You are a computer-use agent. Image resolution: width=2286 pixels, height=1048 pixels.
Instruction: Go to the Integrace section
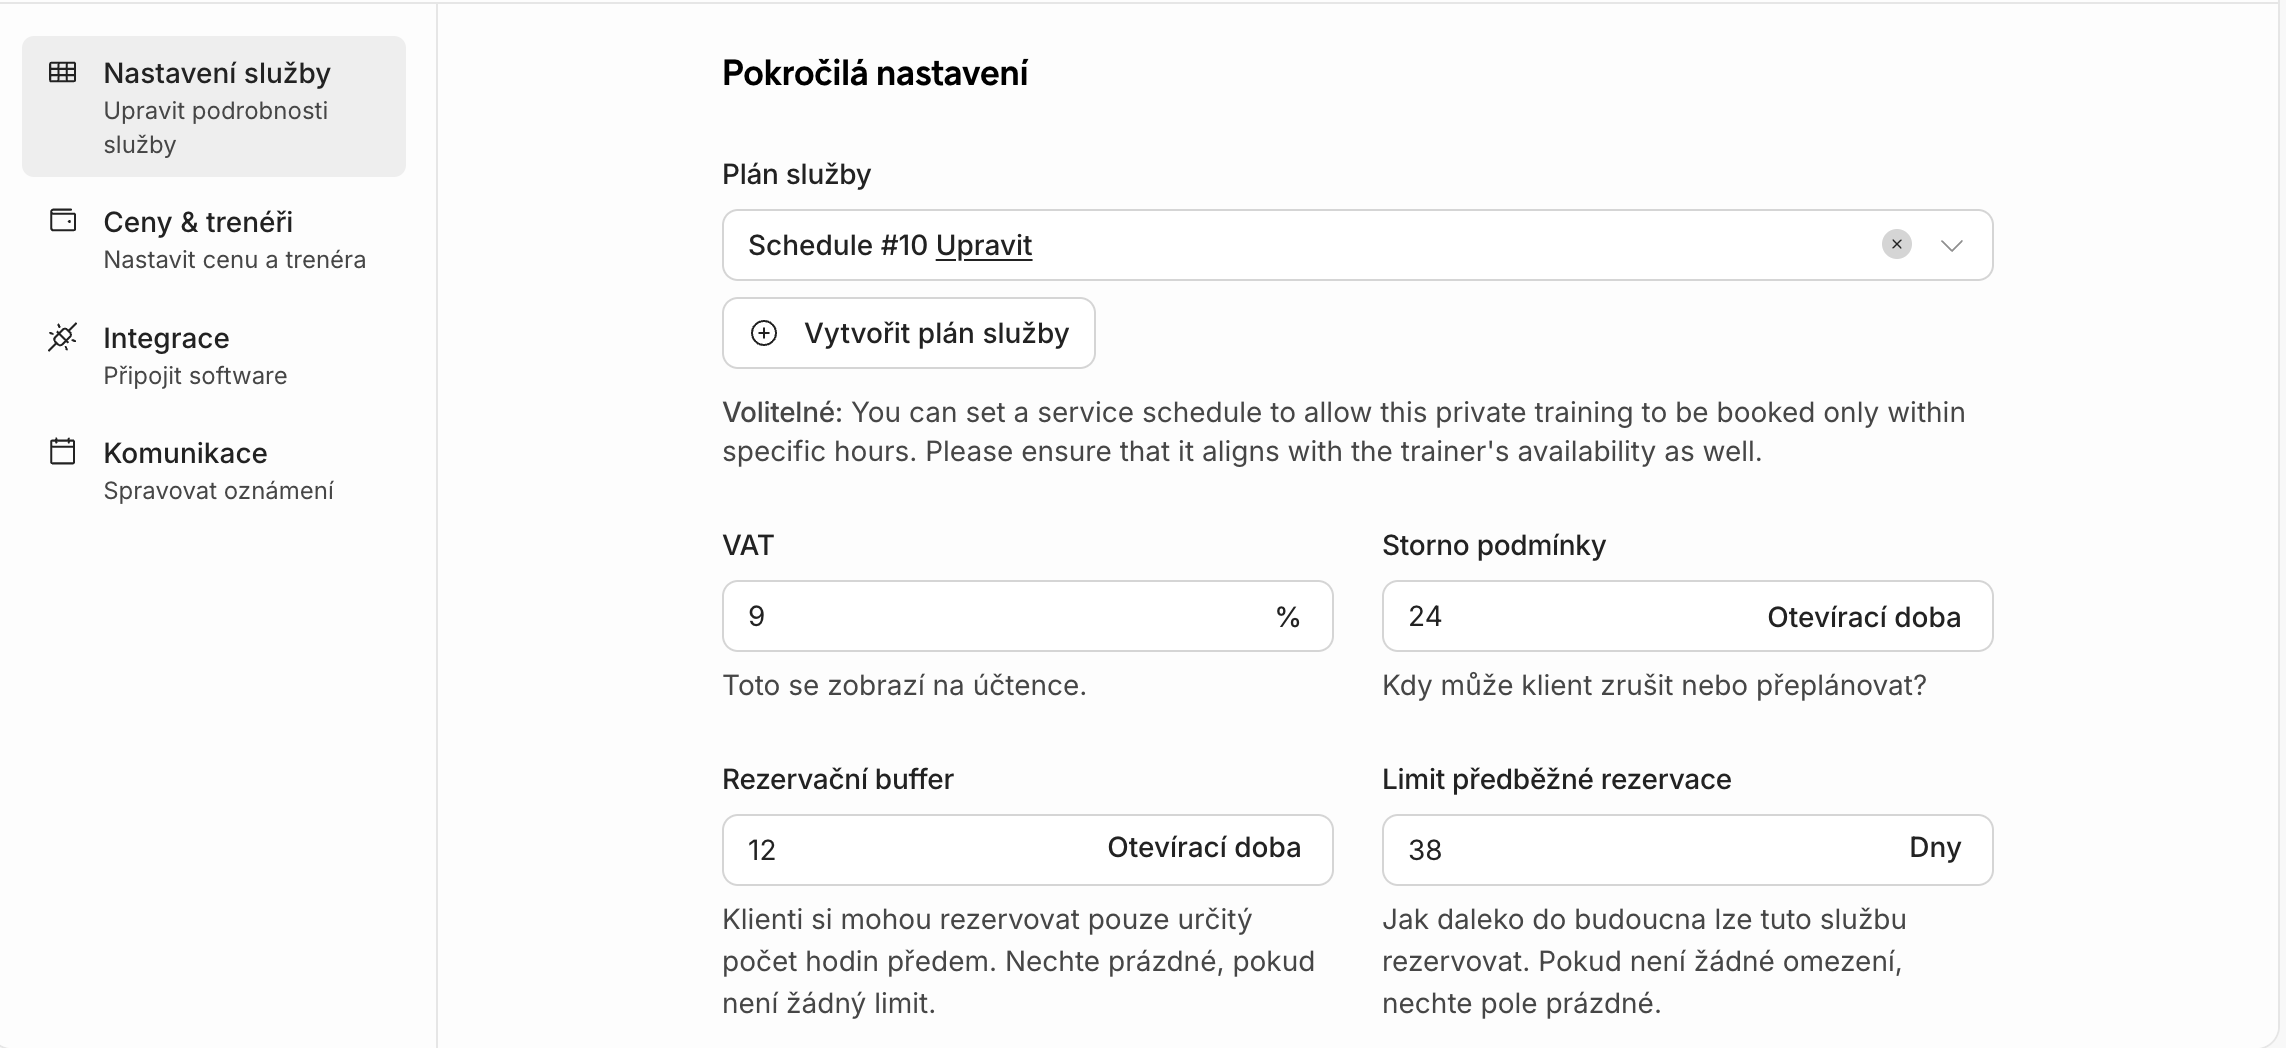pyautogui.click(x=166, y=338)
